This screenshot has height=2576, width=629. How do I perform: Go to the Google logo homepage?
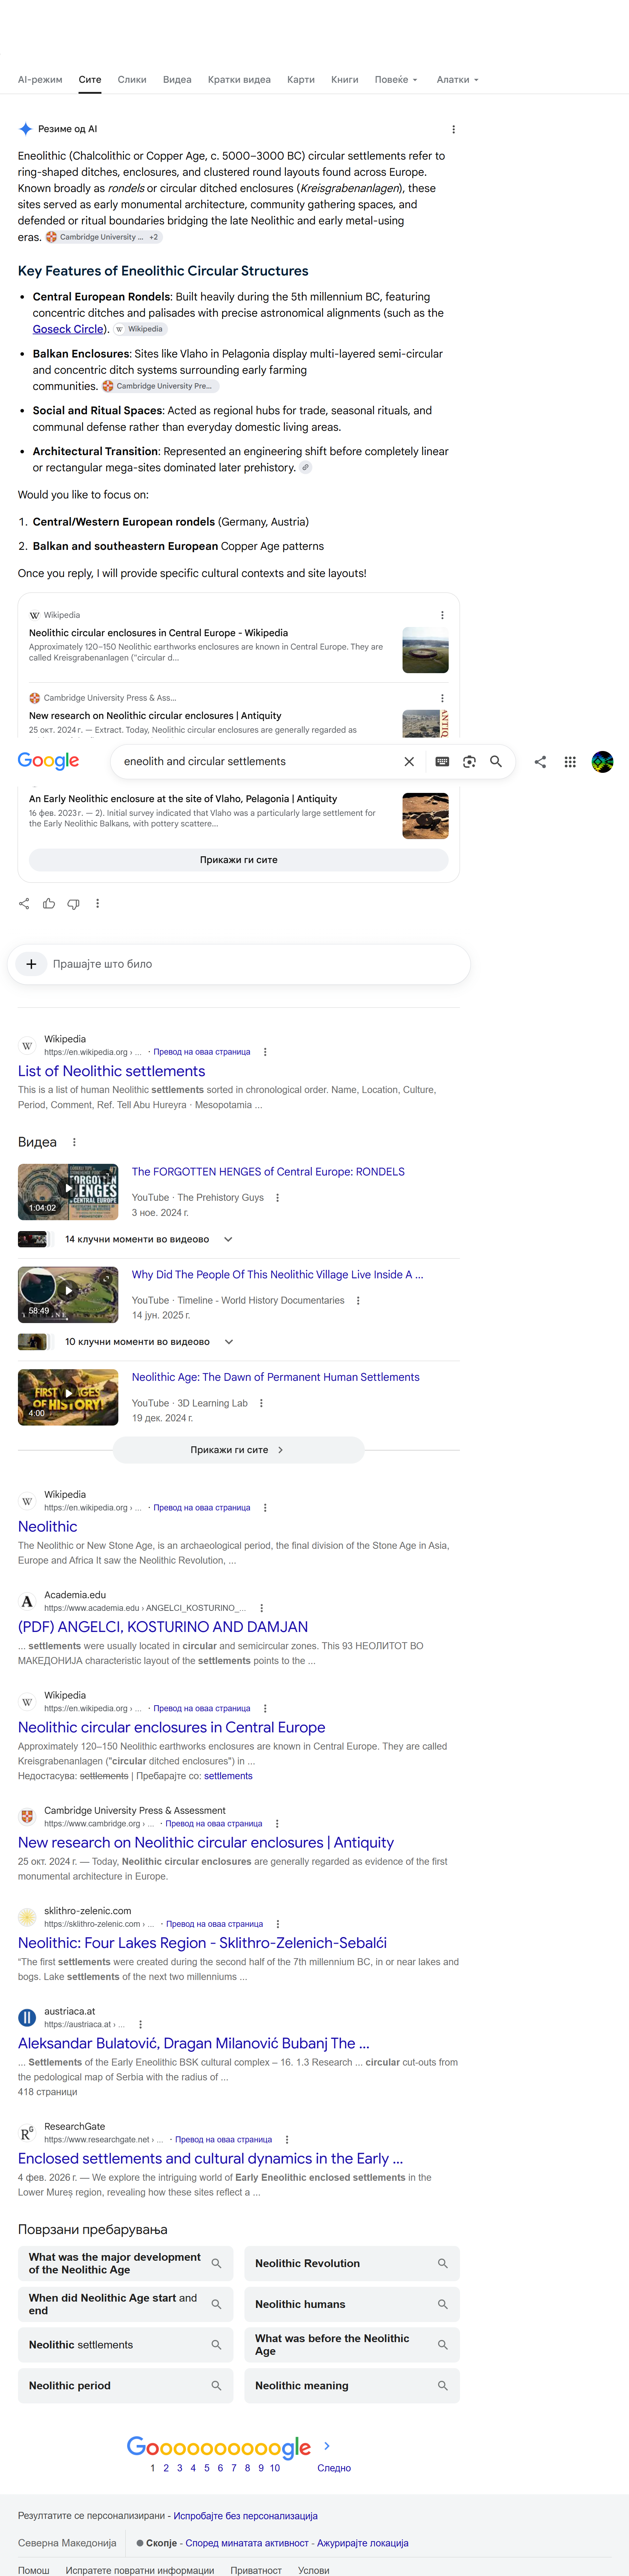coord(48,761)
